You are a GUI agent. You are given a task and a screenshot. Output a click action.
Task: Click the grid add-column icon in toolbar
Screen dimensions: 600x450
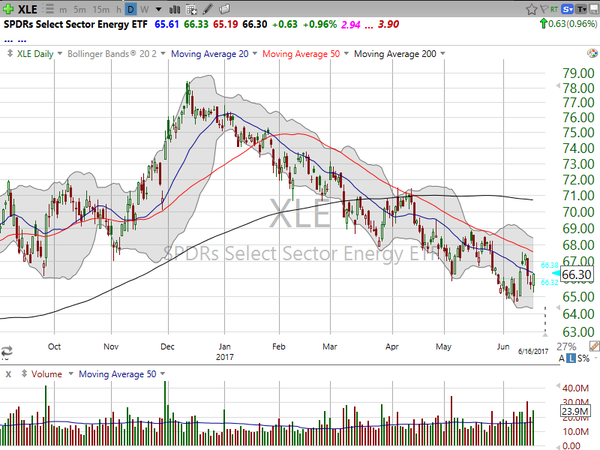191,9
